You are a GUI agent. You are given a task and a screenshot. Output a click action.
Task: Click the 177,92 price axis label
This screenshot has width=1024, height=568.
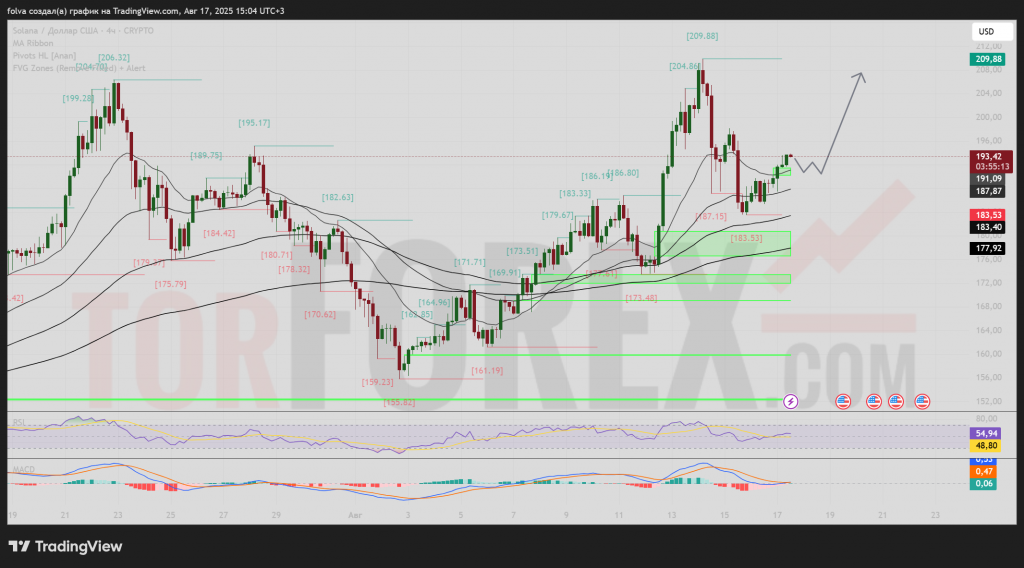coord(987,248)
